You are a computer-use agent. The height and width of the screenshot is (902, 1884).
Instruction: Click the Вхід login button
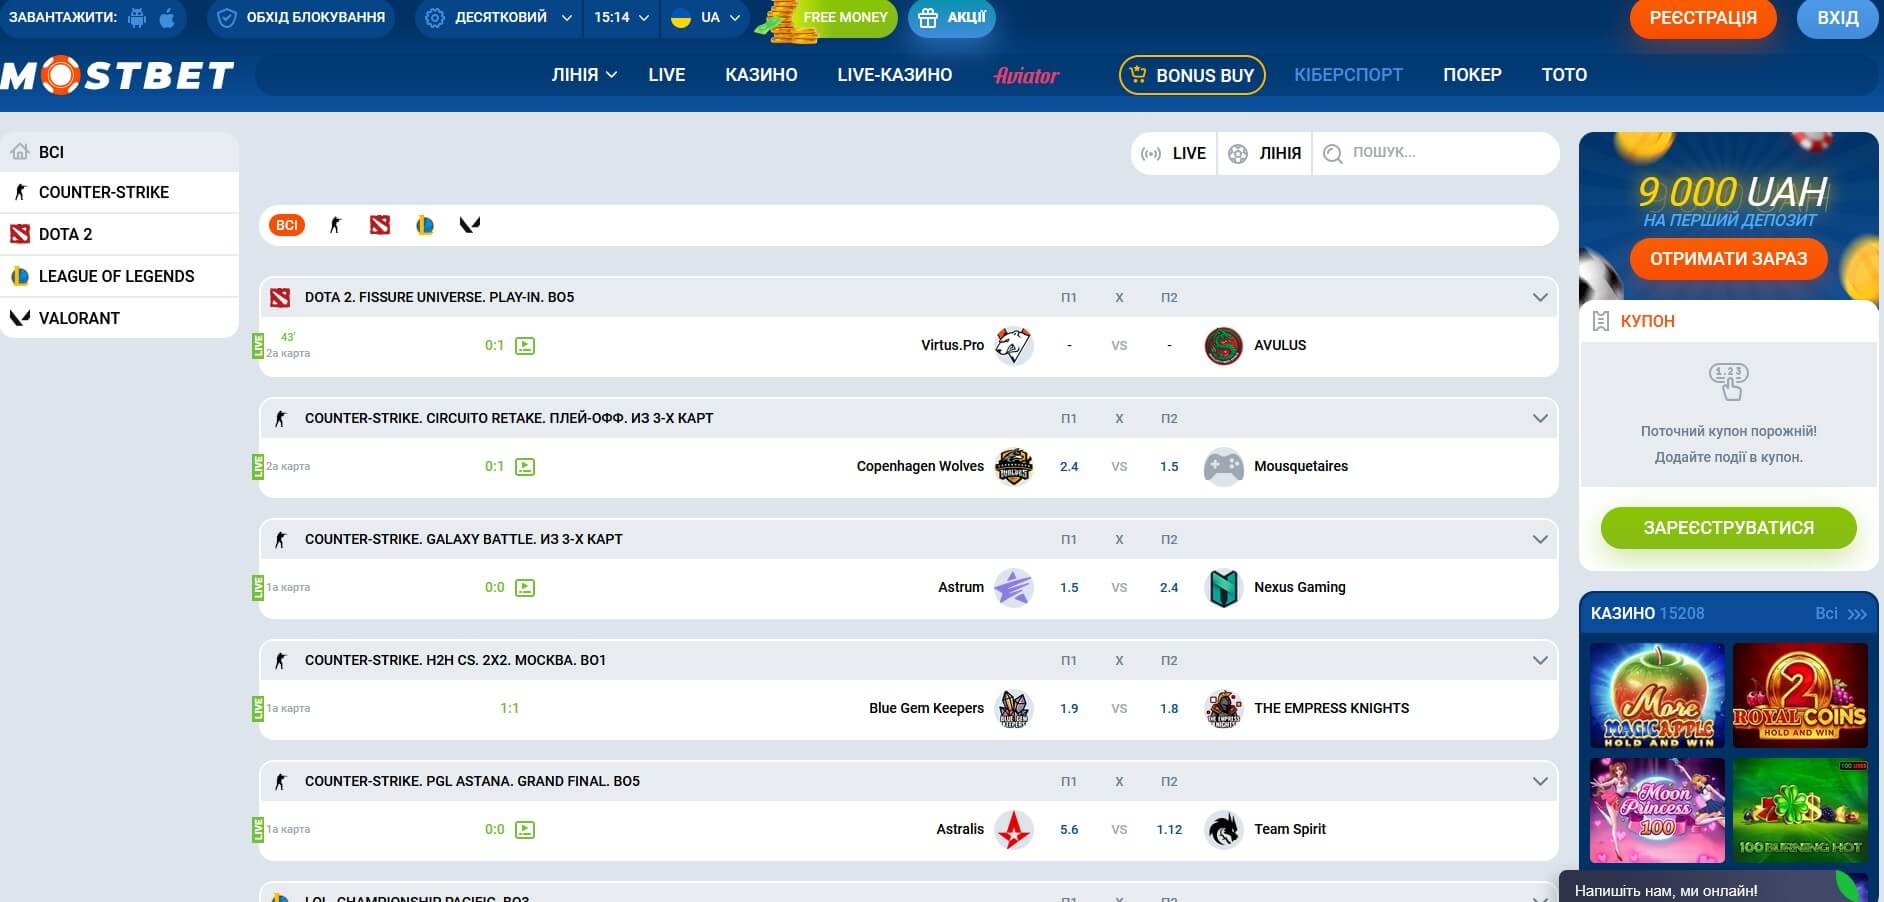click(x=1838, y=18)
